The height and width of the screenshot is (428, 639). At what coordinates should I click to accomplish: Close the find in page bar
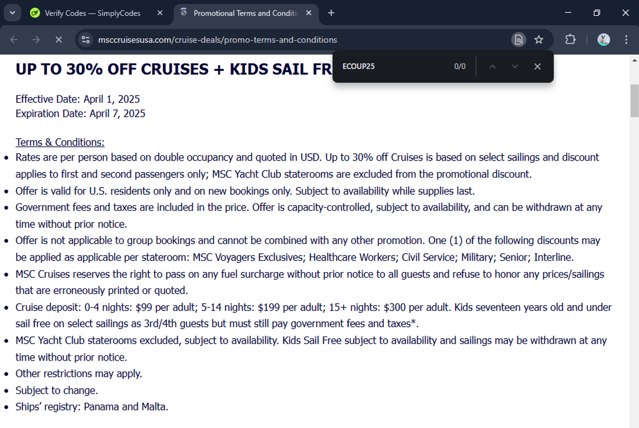click(537, 66)
